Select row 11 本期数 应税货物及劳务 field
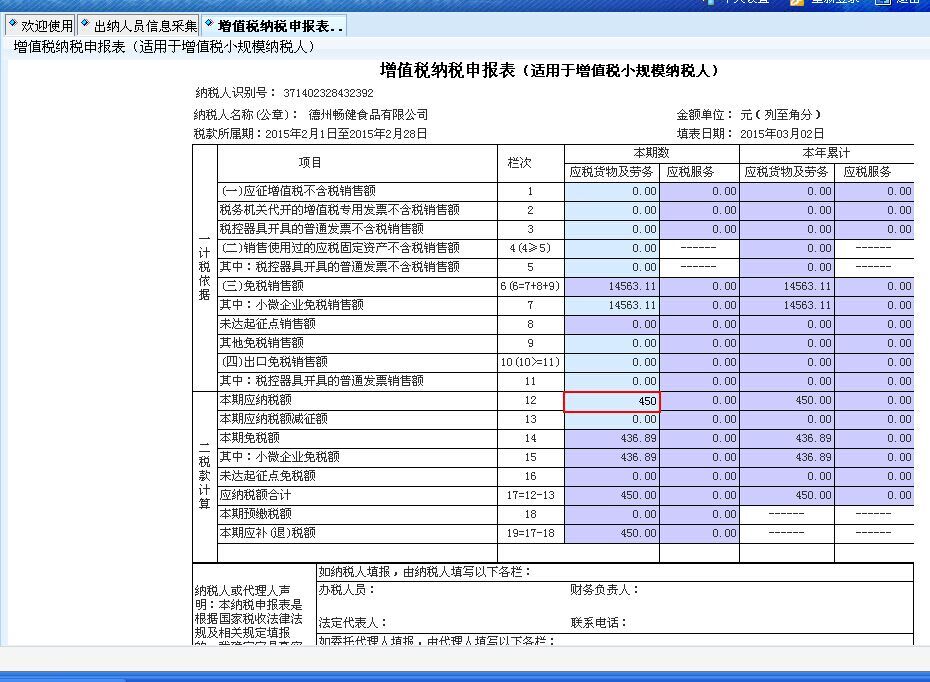 611,381
